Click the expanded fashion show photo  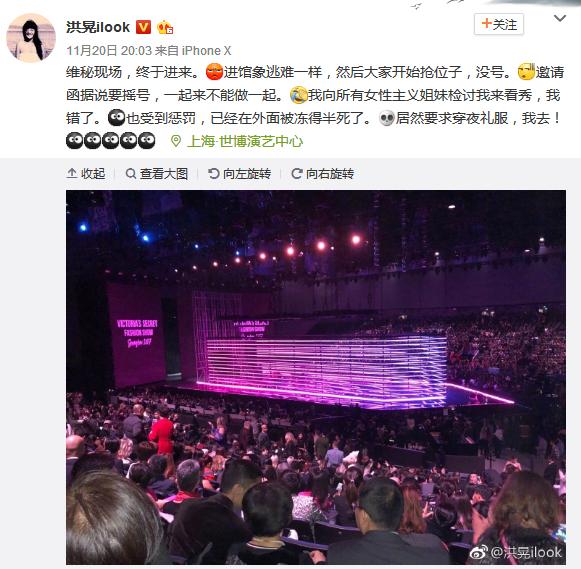tap(316, 377)
